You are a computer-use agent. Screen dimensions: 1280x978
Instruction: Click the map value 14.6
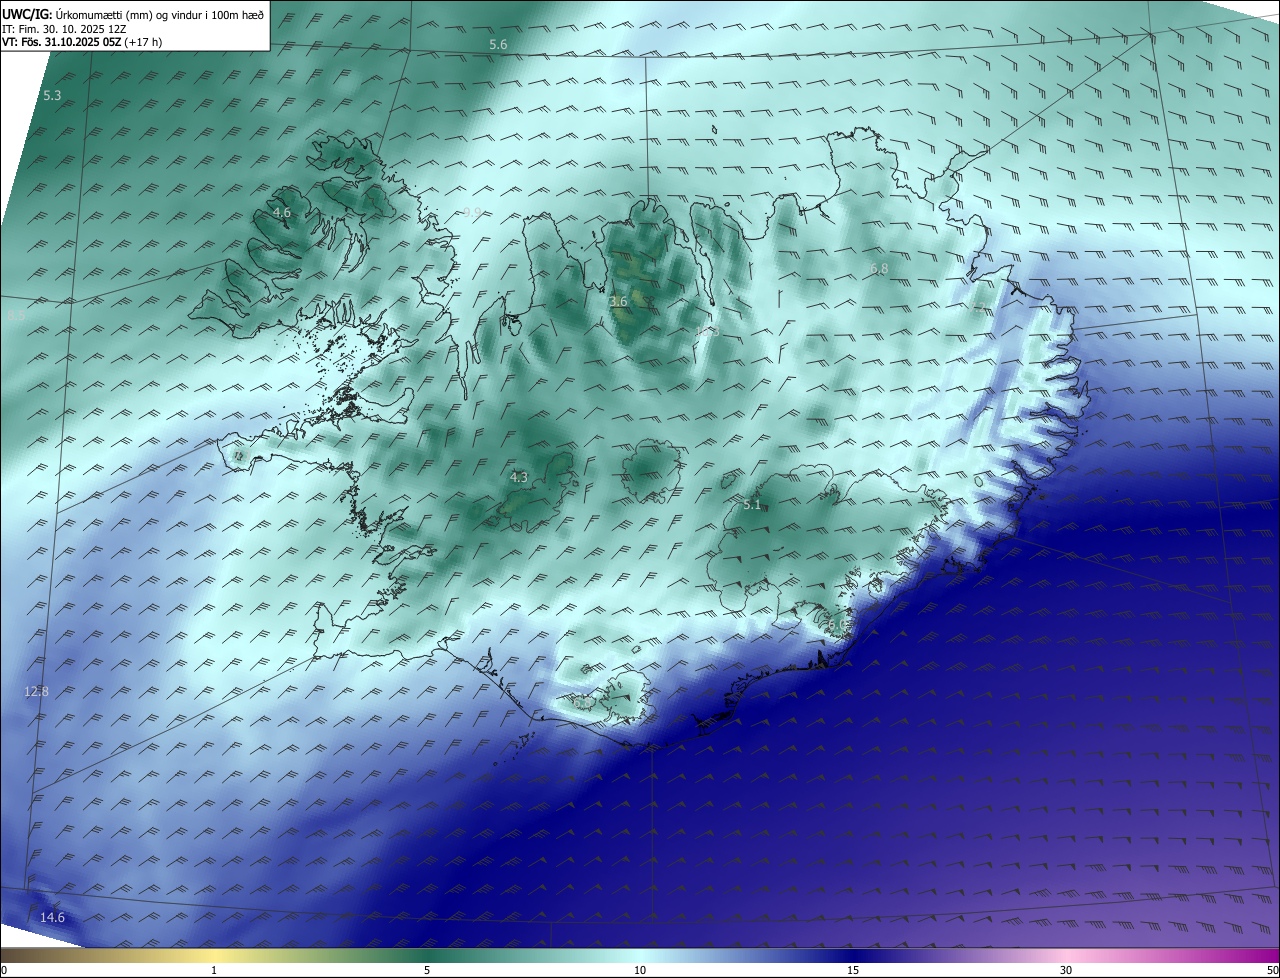52,918
